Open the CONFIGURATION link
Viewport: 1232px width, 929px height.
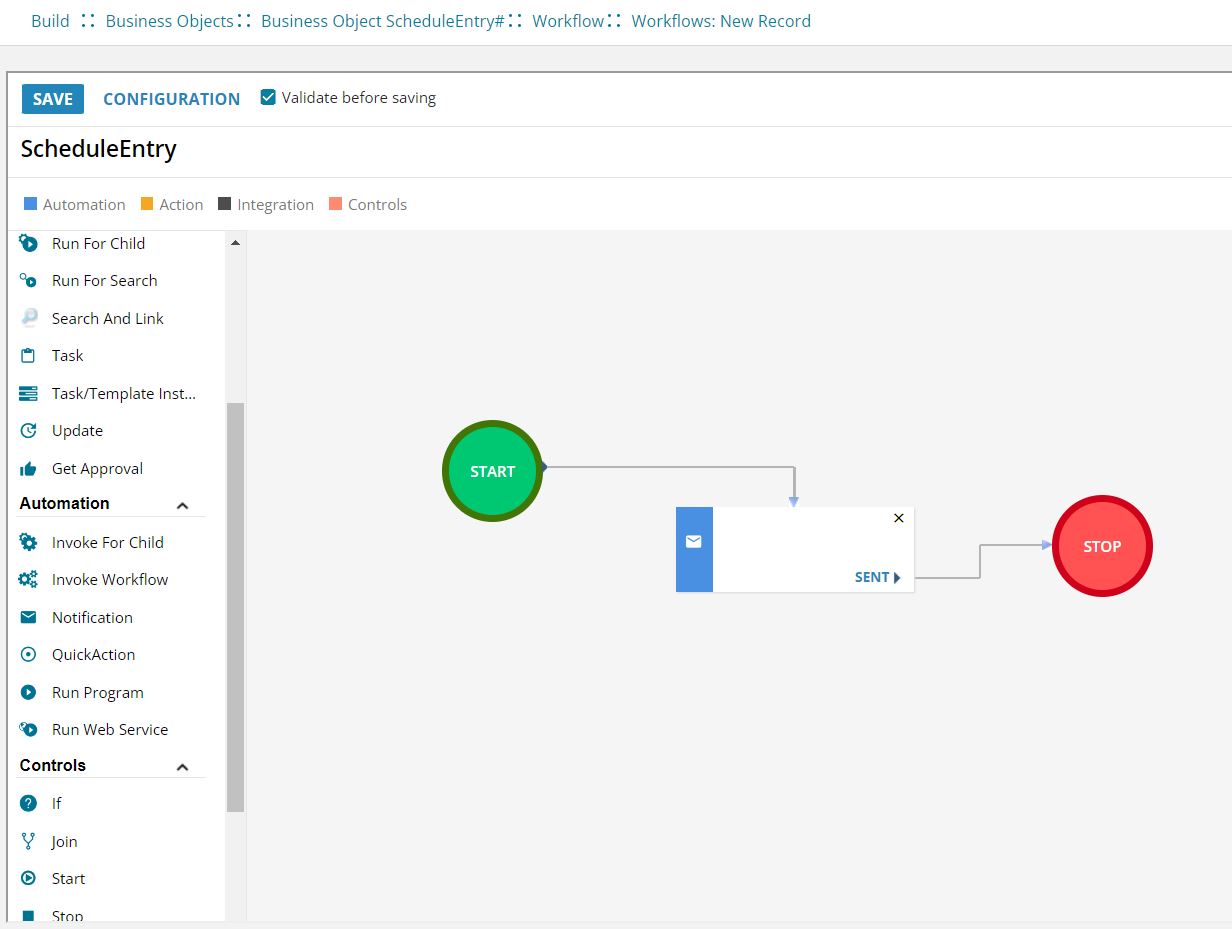pyautogui.click(x=171, y=98)
